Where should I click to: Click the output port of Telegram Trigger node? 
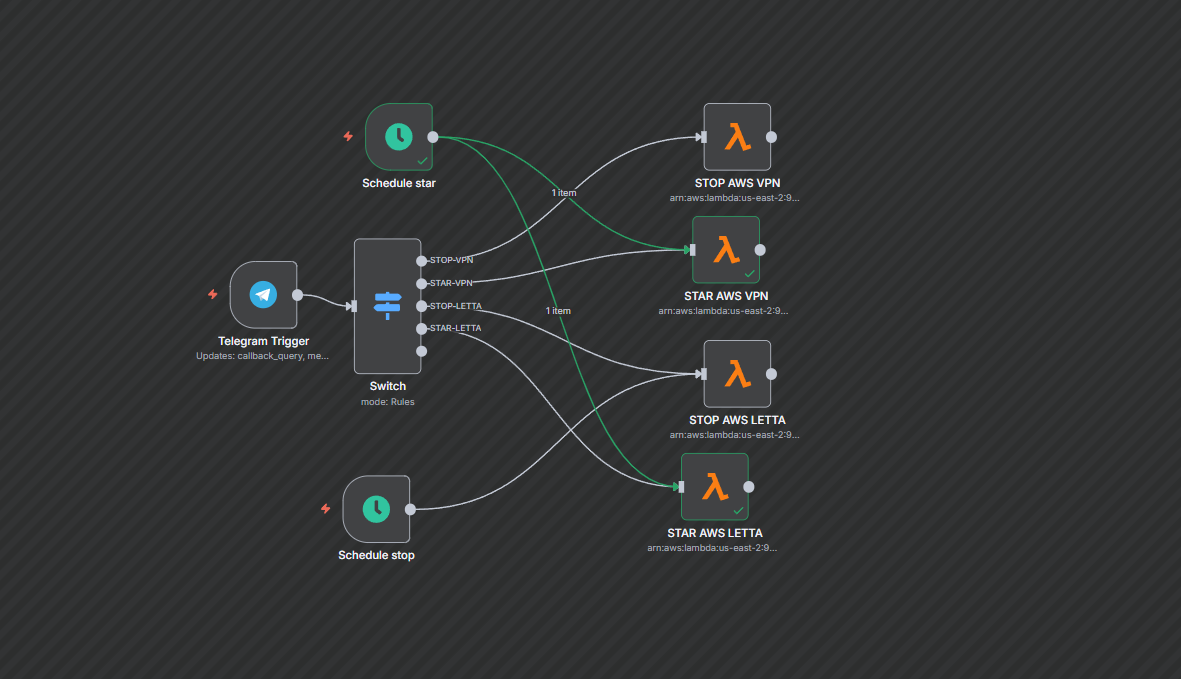(297, 295)
